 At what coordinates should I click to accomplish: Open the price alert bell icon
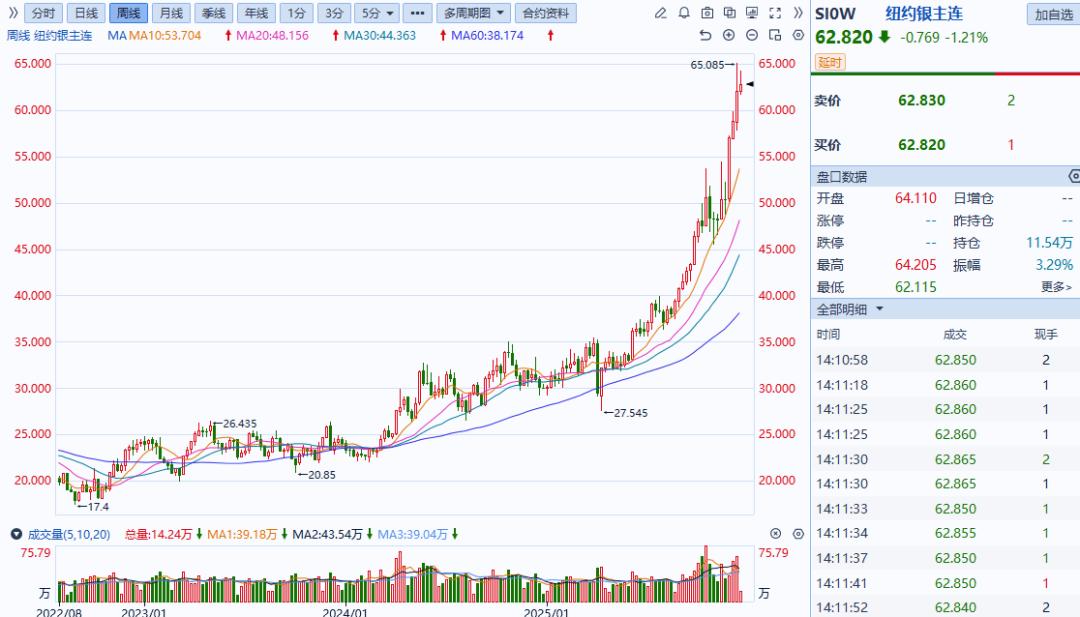click(684, 13)
